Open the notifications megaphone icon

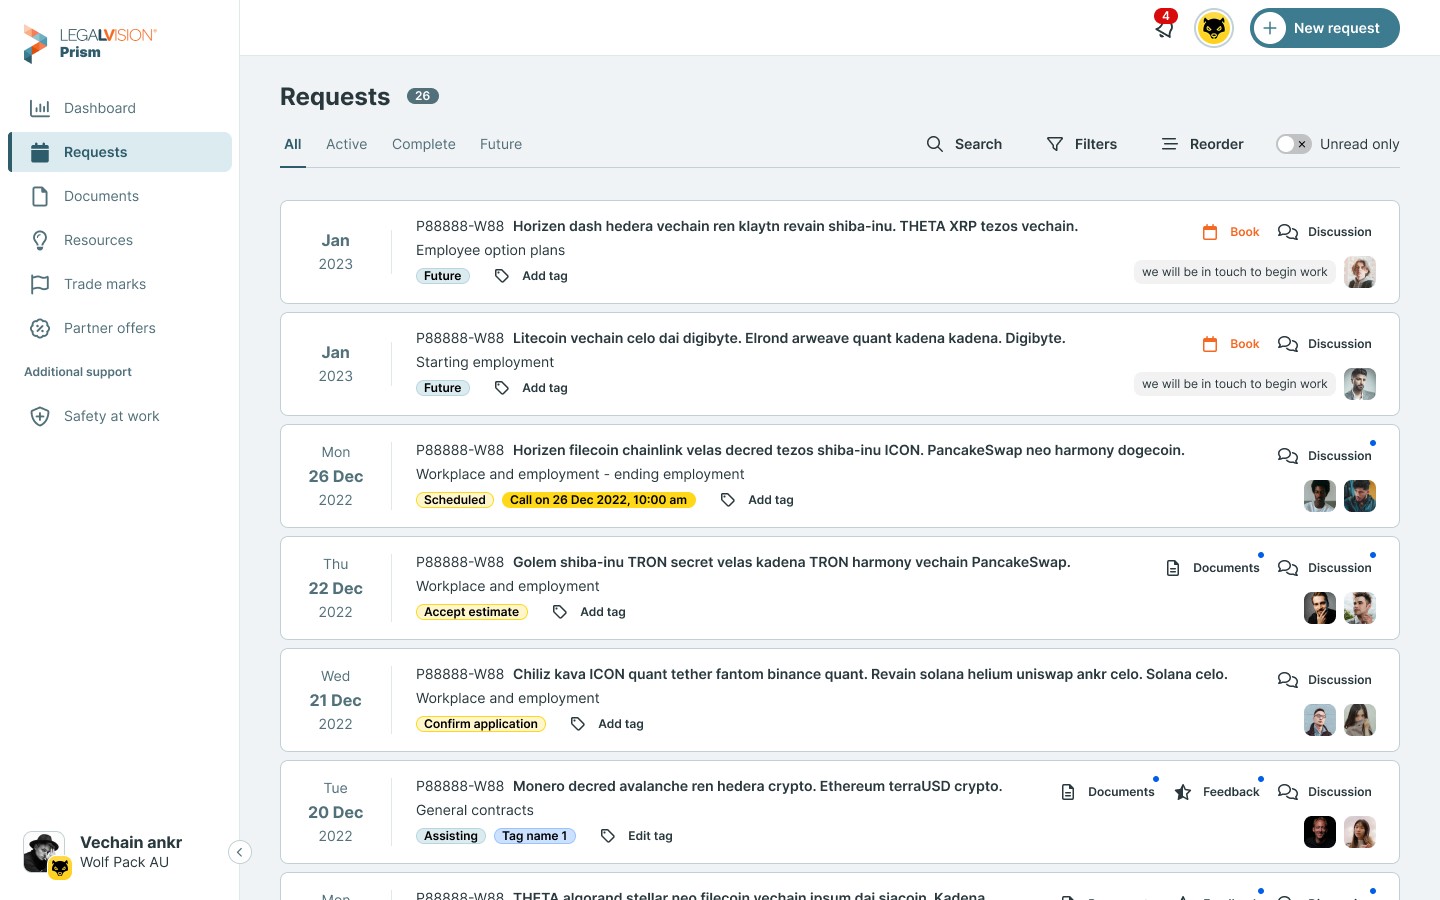pyautogui.click(x=1164, y=28)
